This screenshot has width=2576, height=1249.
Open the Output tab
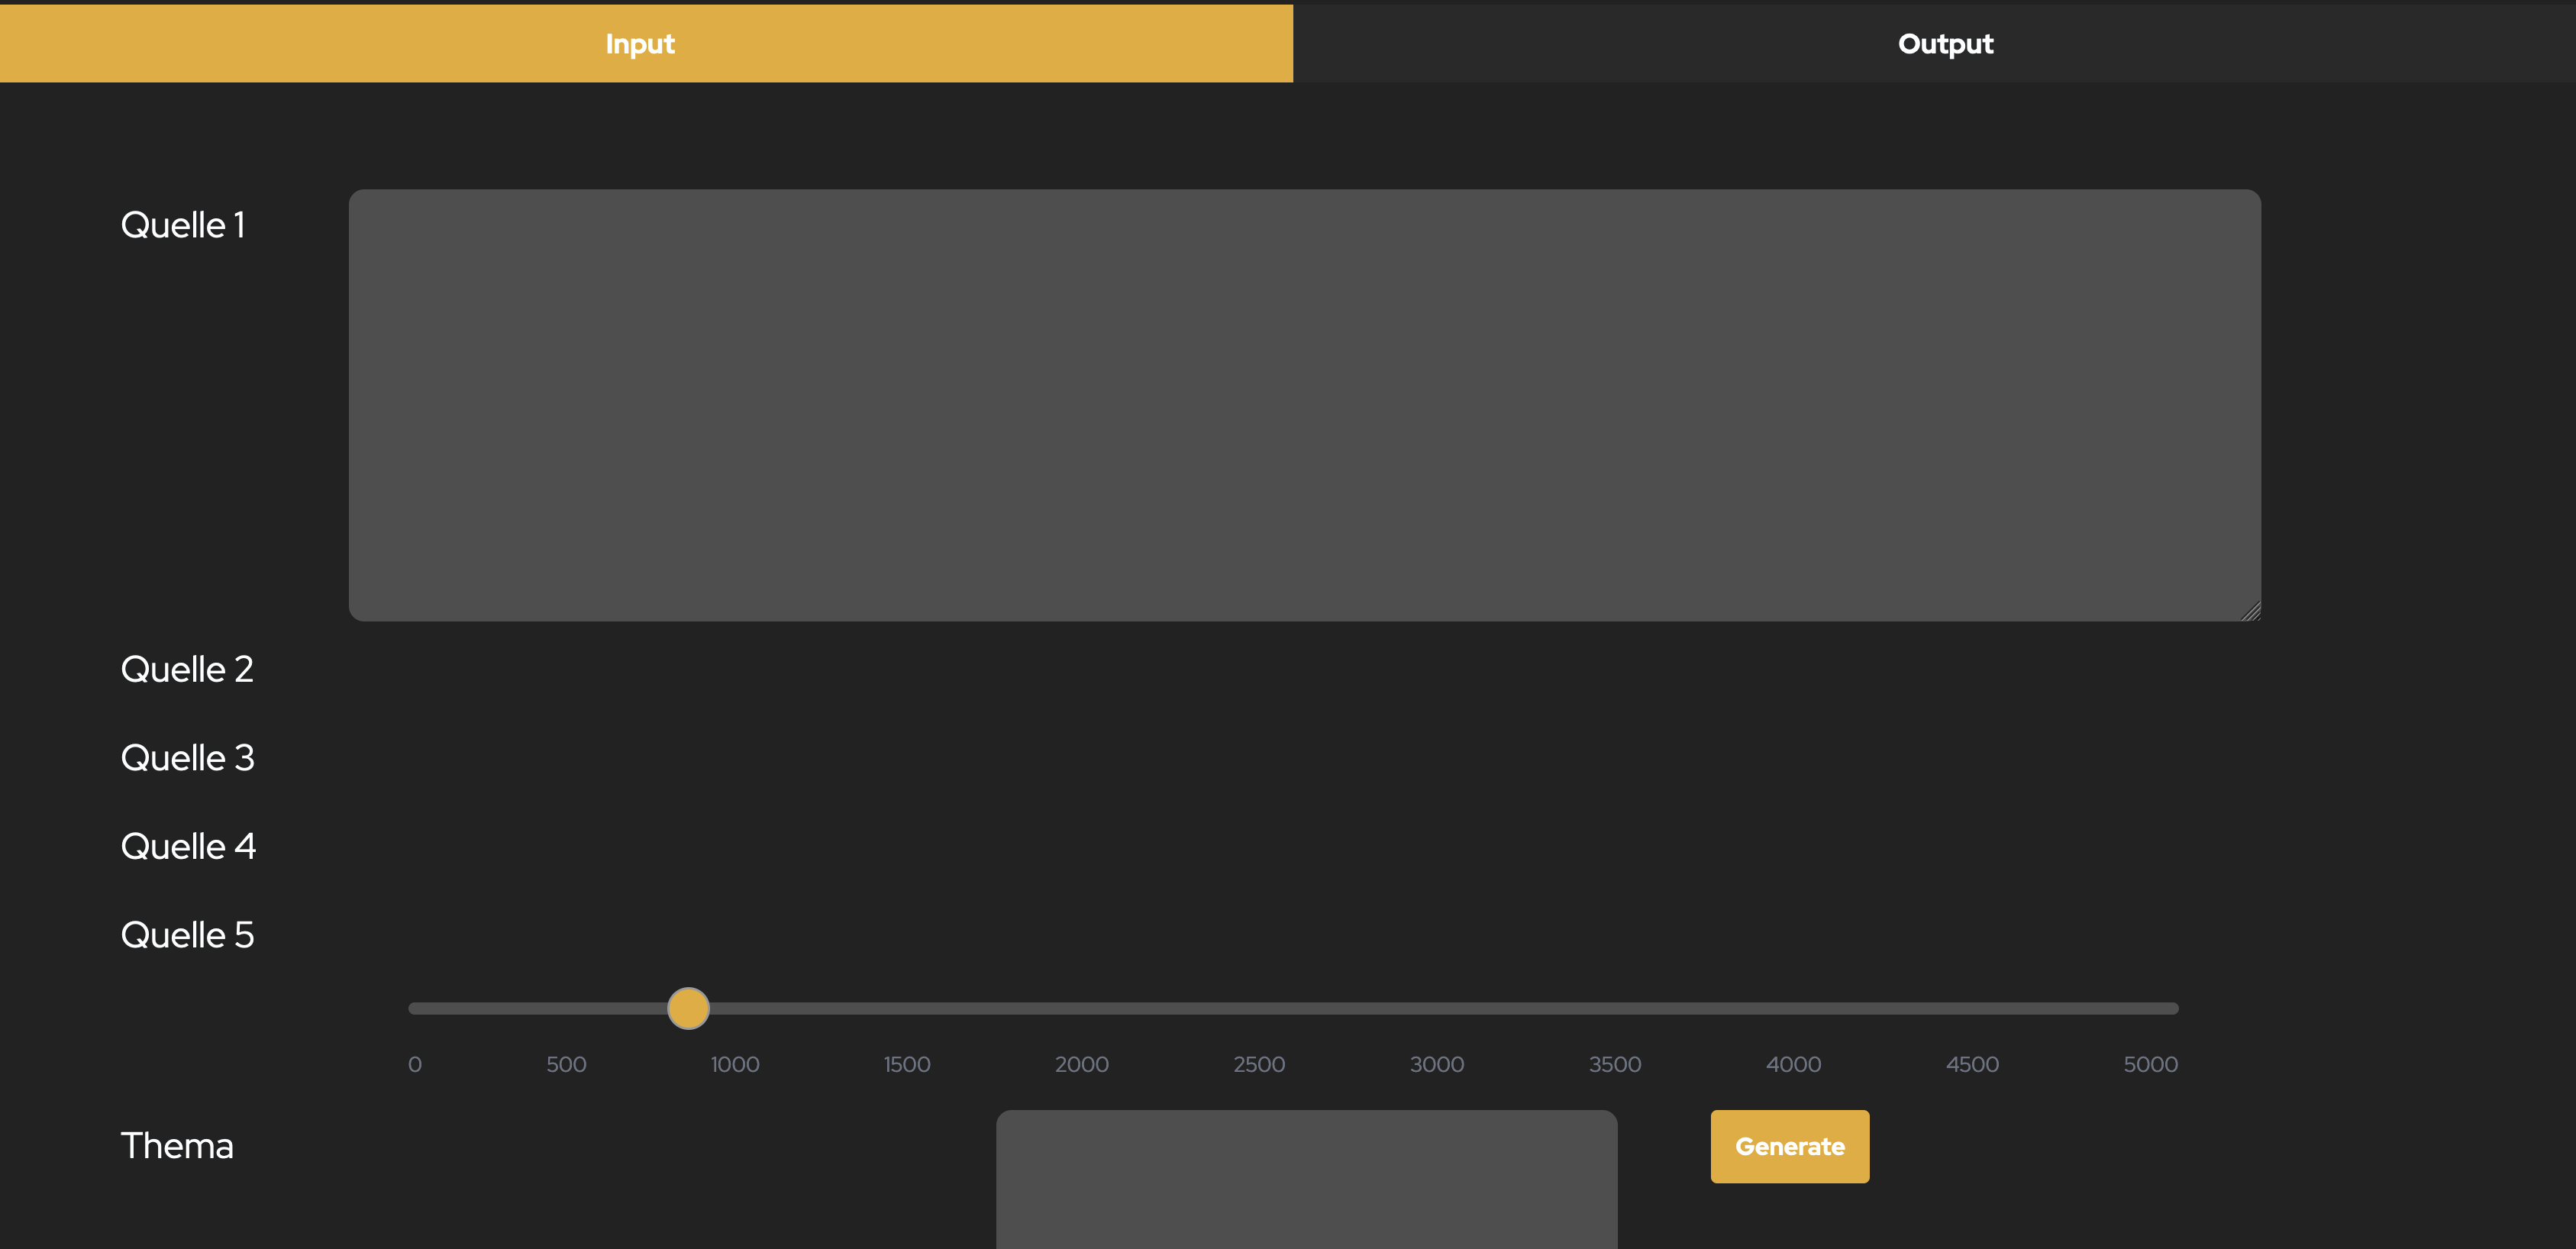[x=1934, y=43]
